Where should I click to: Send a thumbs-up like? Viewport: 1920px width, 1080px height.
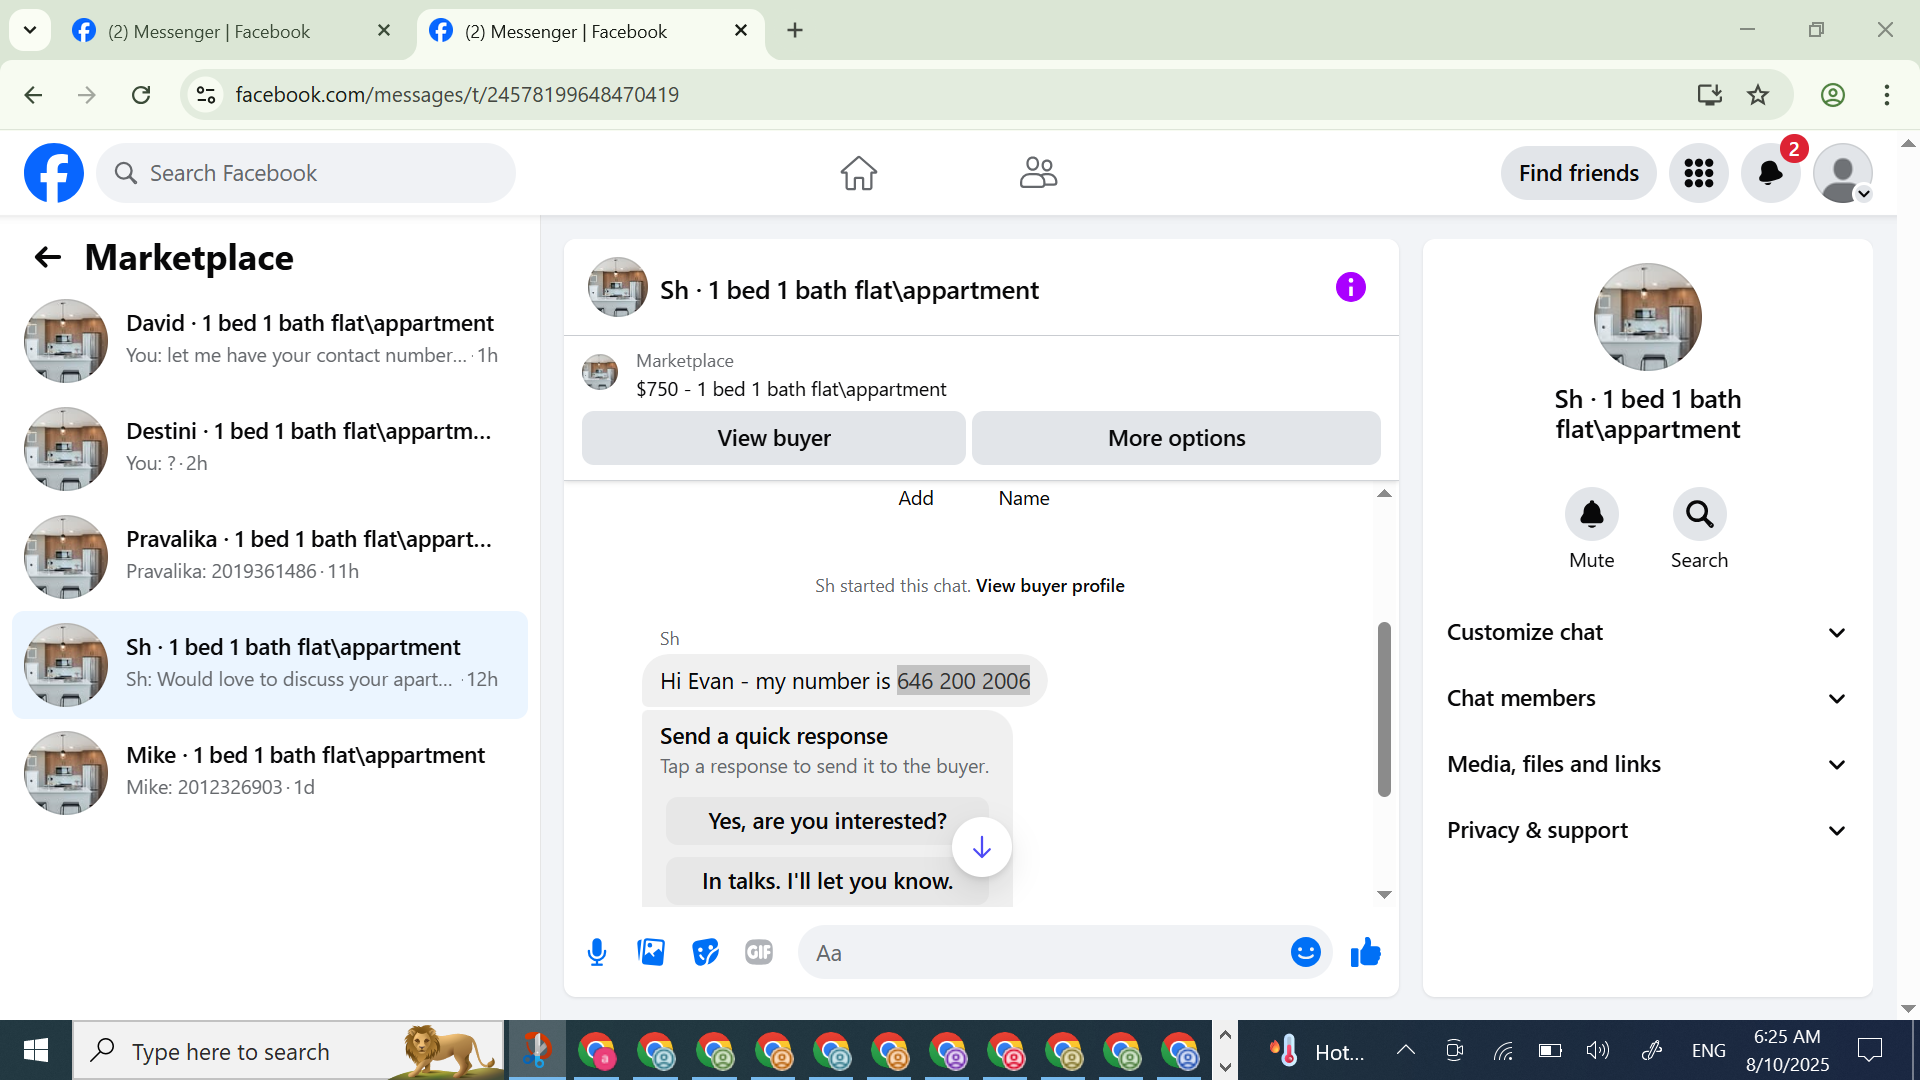coord(1365,952)
